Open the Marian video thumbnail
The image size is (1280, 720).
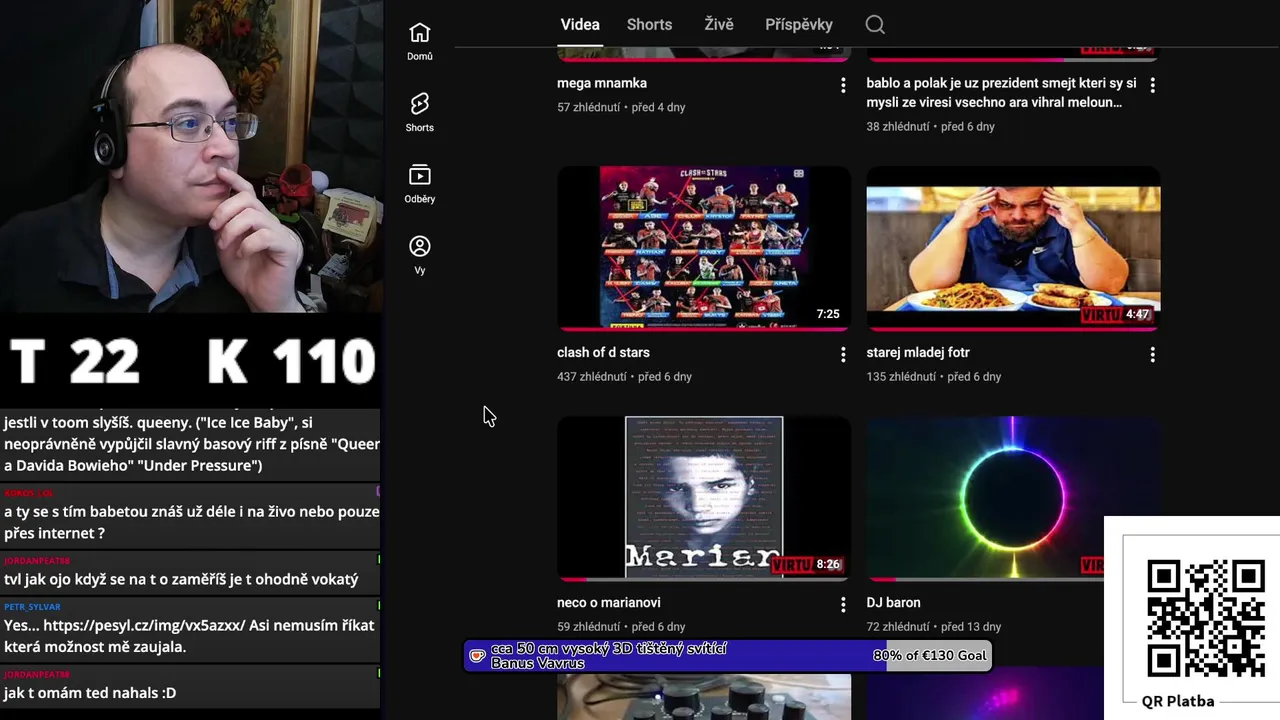(x=704, y=498)
